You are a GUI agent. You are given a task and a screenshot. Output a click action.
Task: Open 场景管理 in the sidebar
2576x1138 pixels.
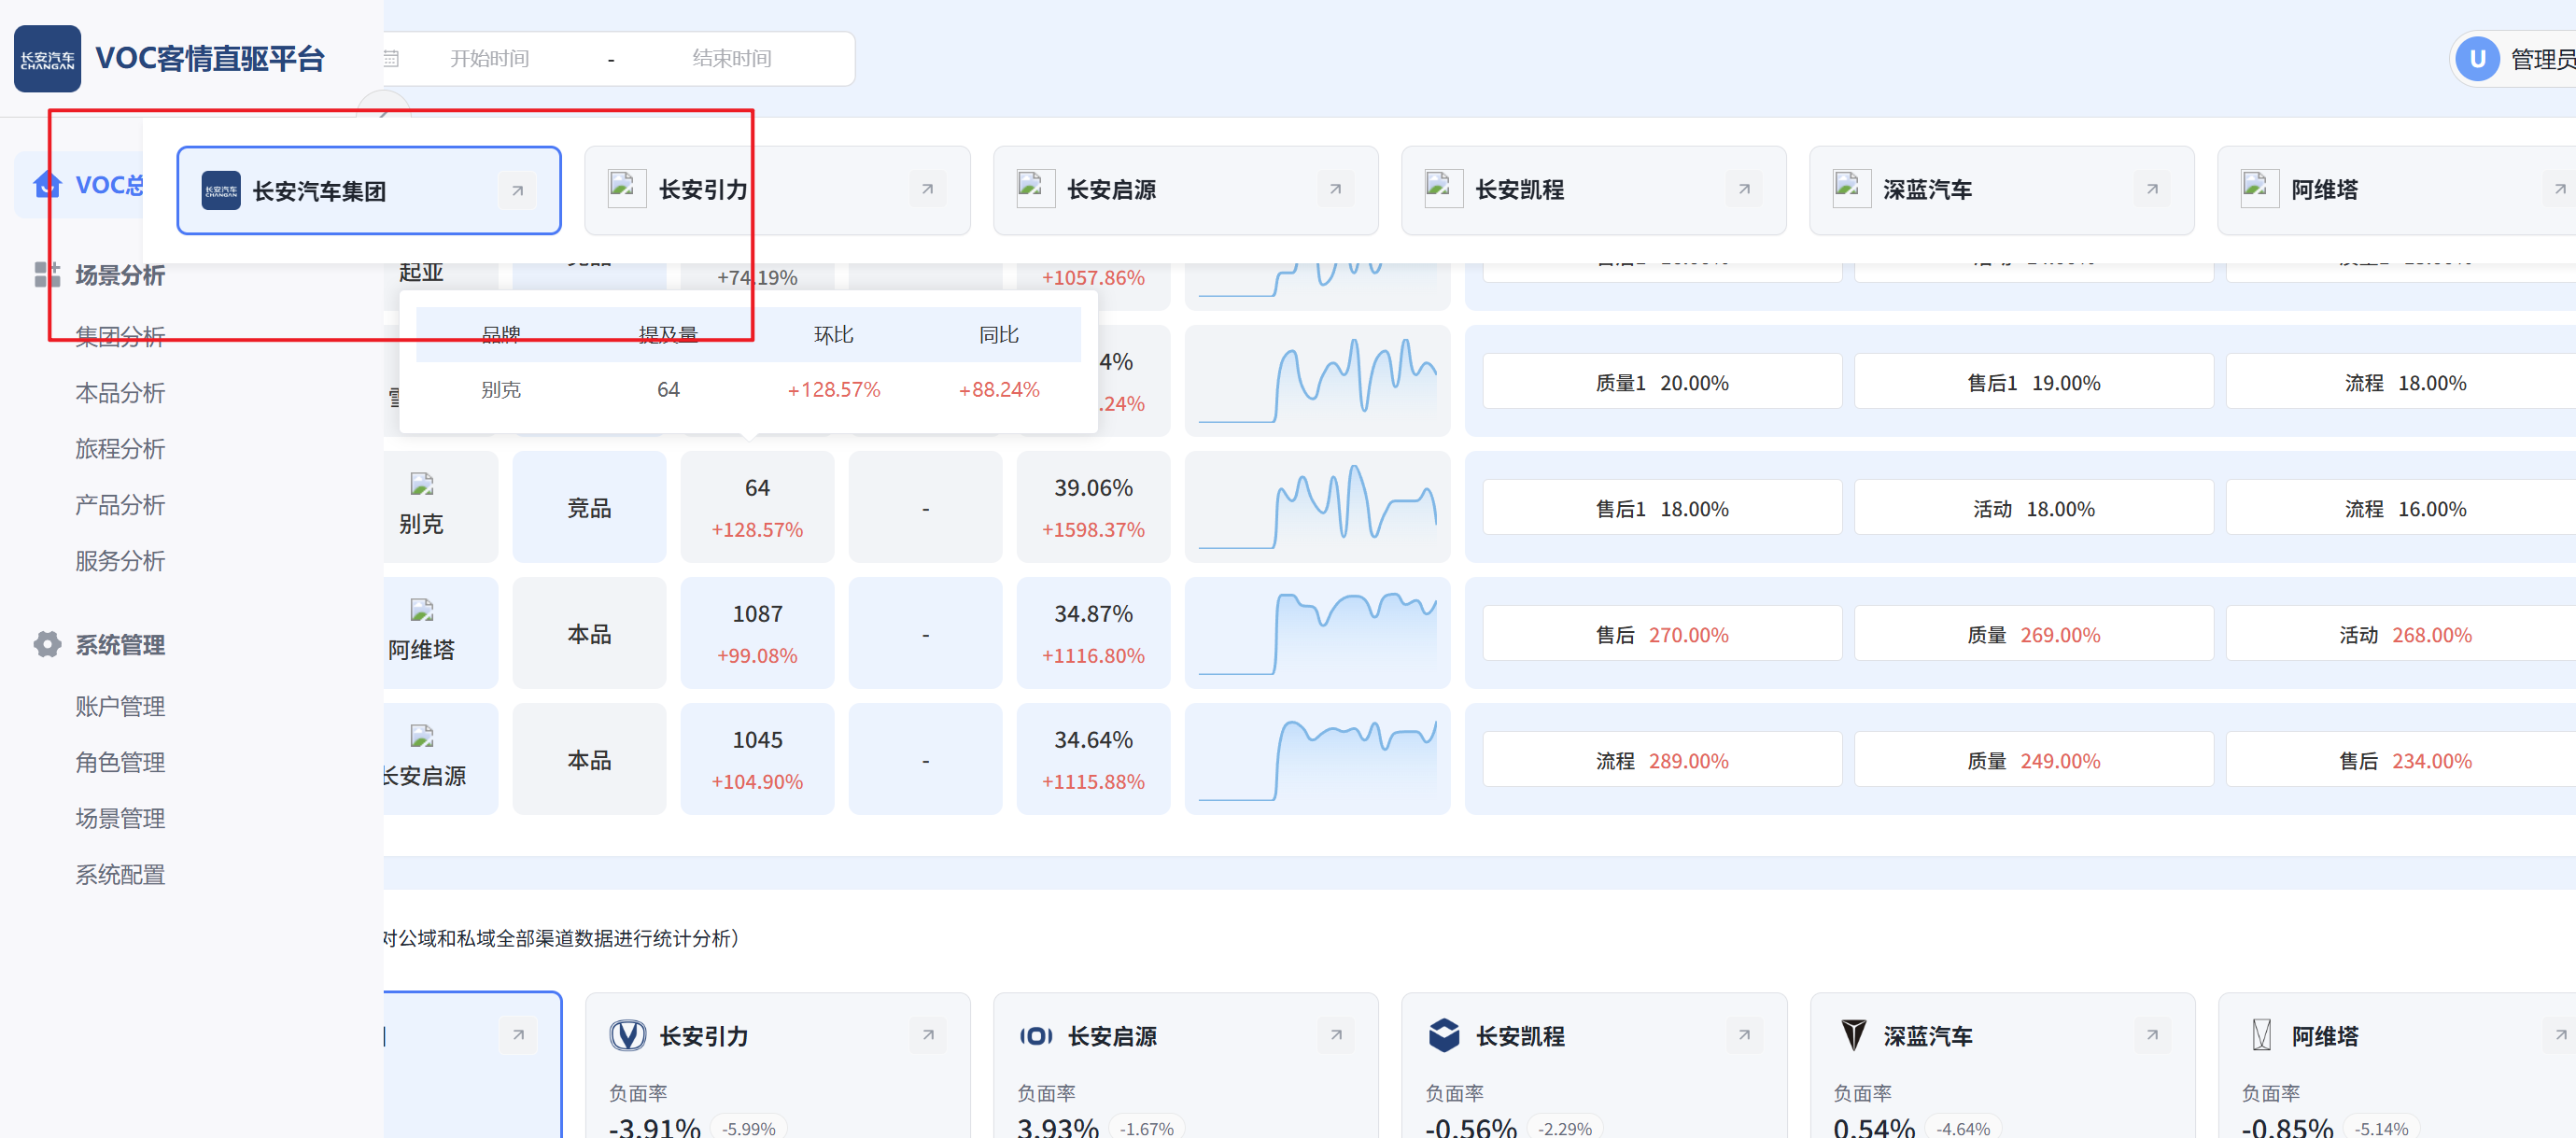tap(120, 819)
